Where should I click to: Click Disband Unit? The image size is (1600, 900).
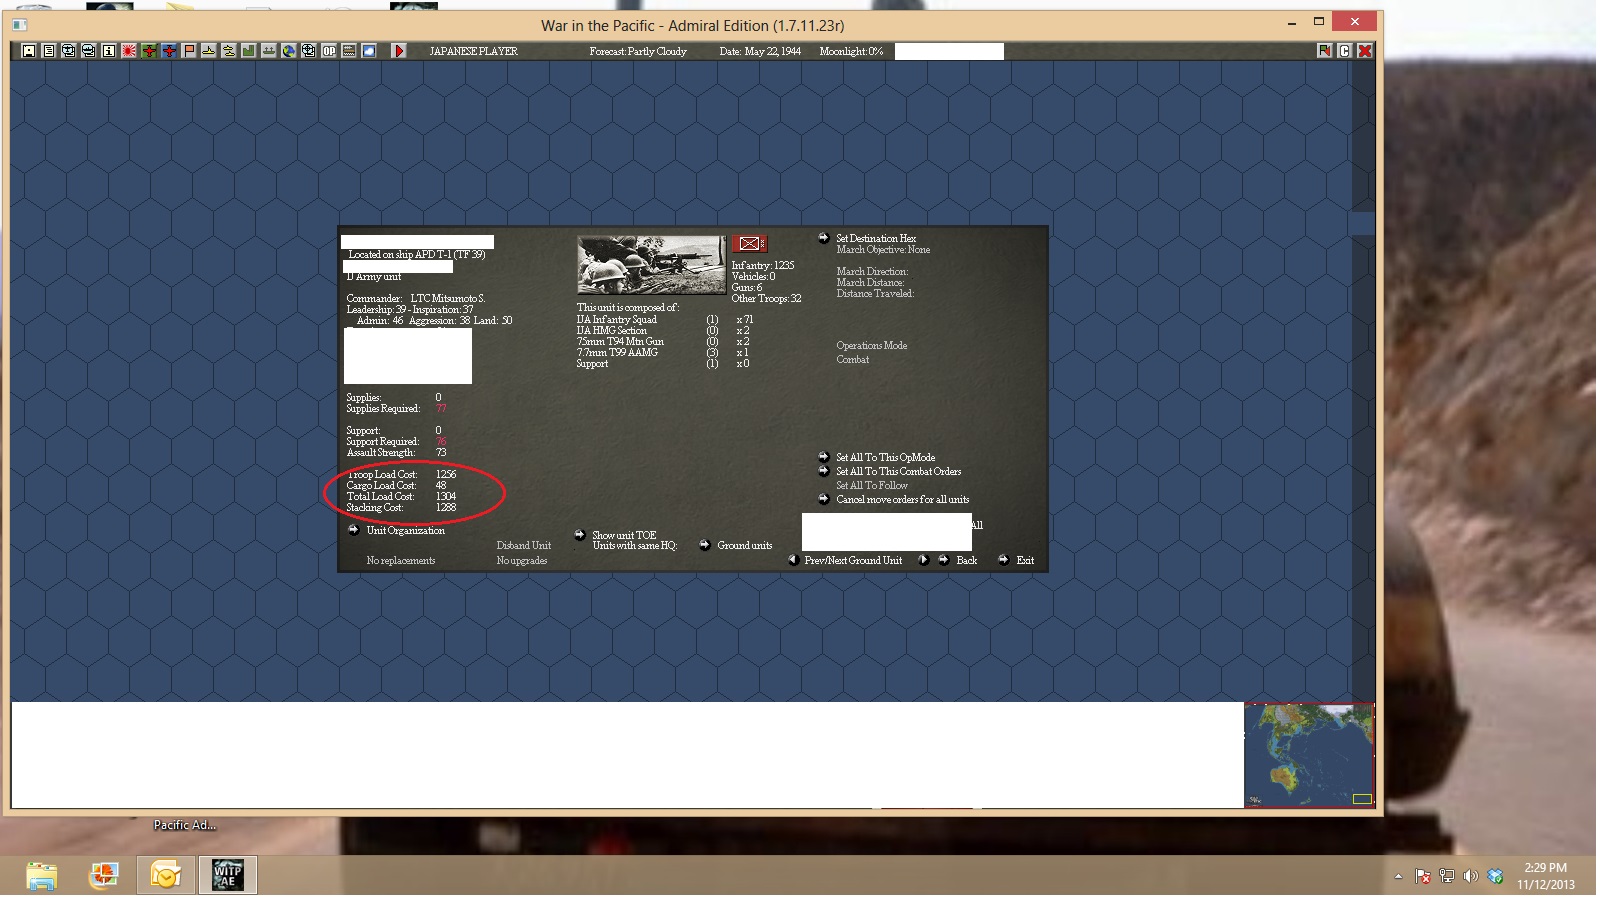tap(524, 545)
